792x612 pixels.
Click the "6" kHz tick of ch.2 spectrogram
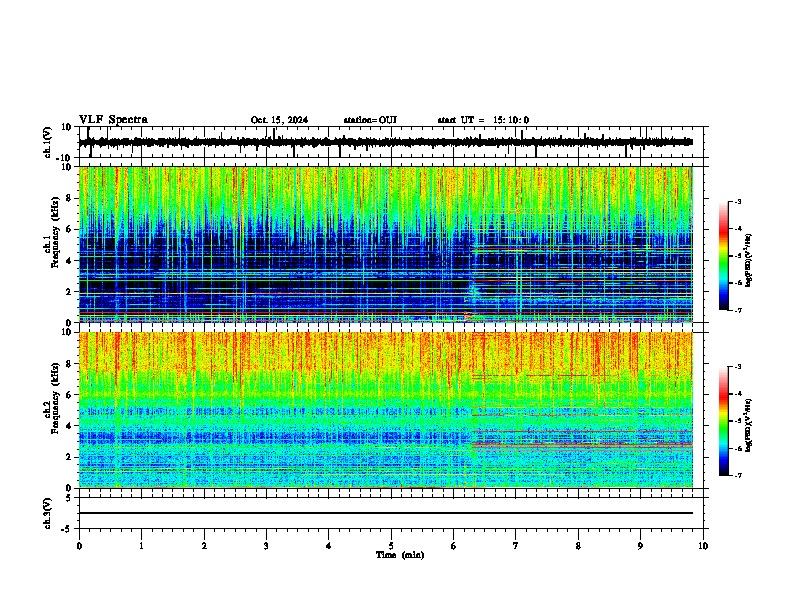click(x=70, y=395)
